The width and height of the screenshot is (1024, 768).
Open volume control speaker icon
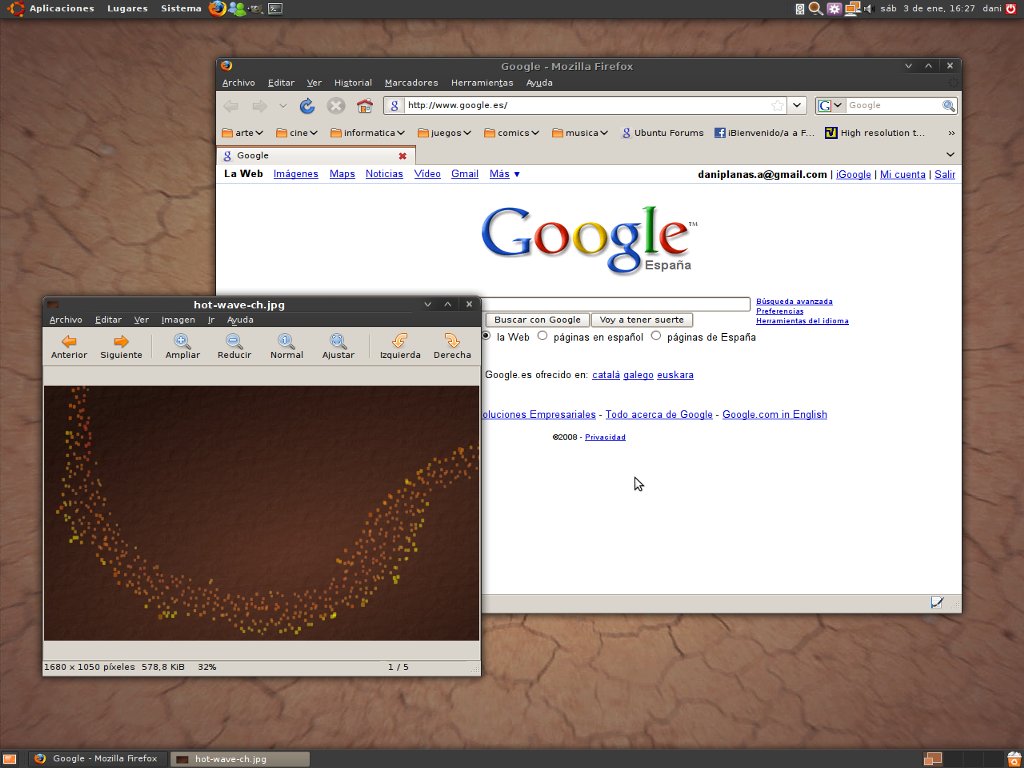[869, 8]
